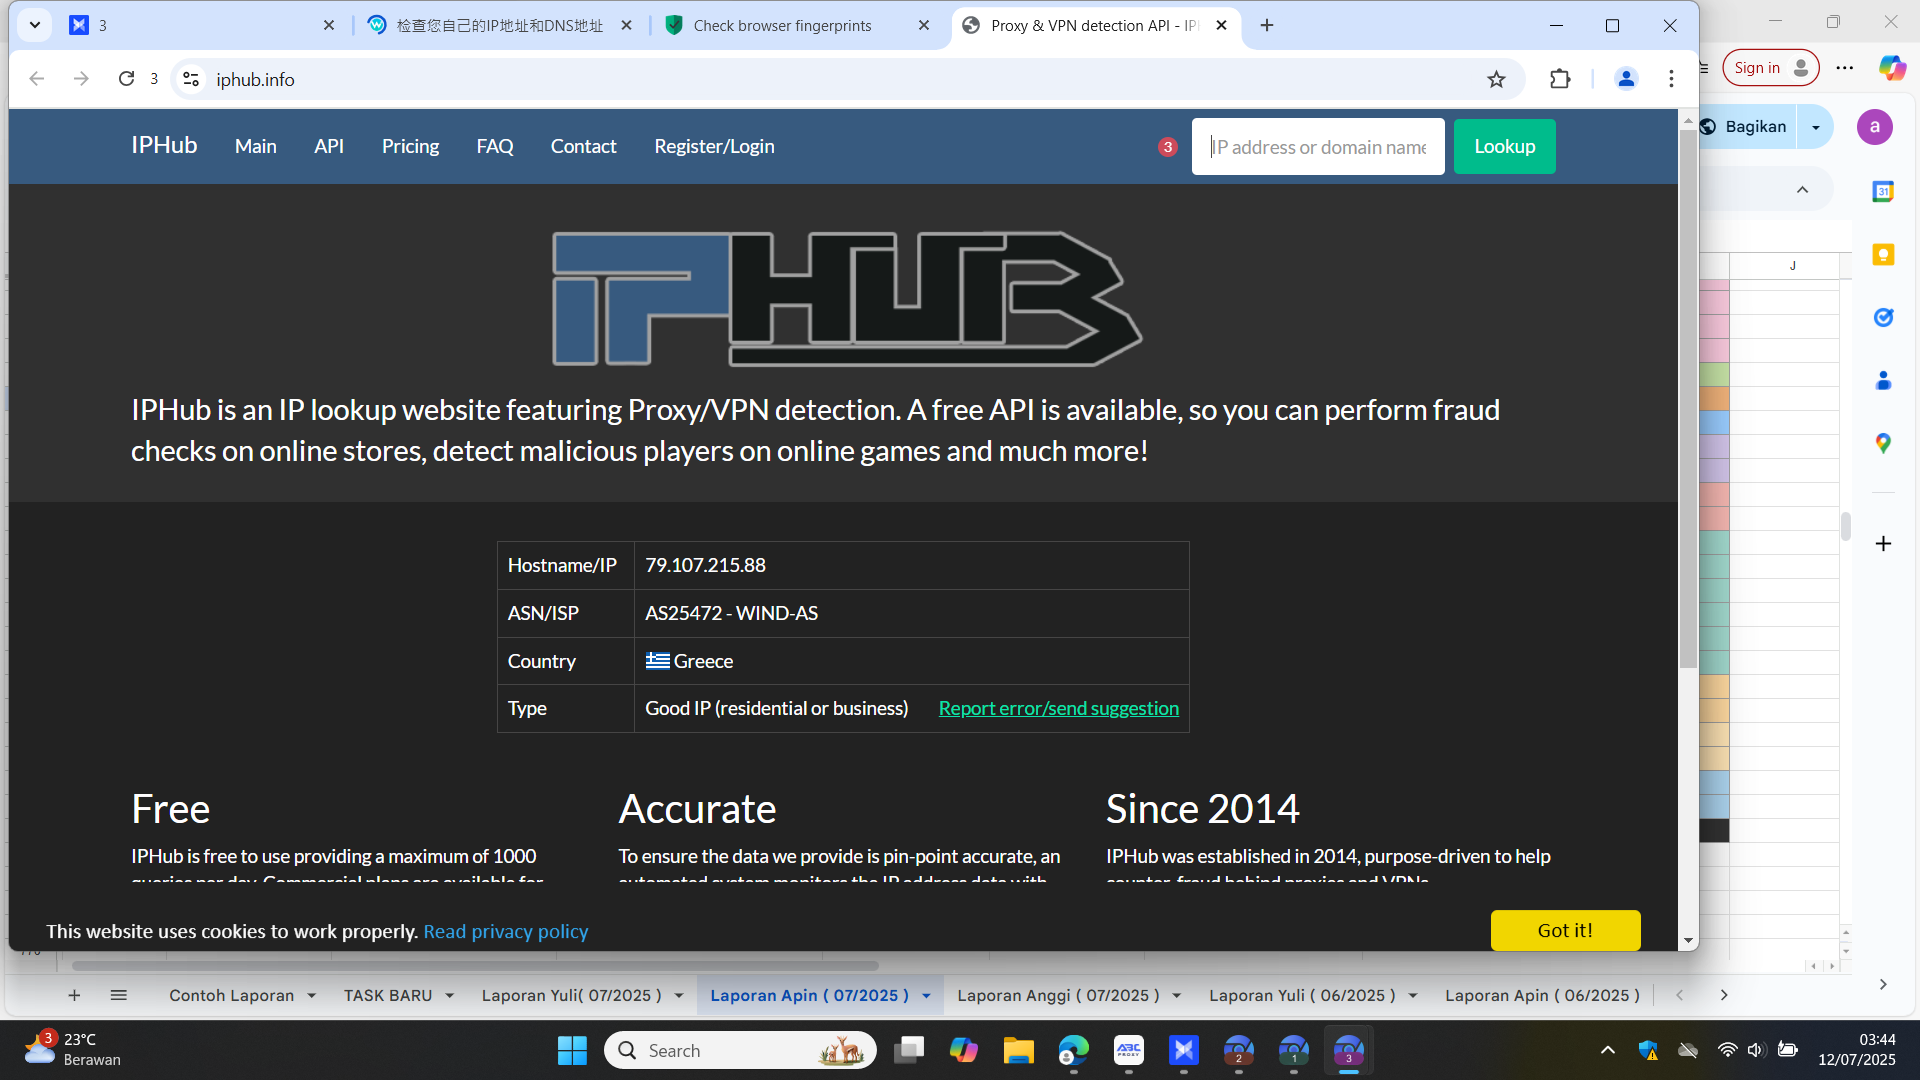Bookmark this page with the star icon
The width and height of the screenshot is (1920, 1080).
(x=1496, y=79)
